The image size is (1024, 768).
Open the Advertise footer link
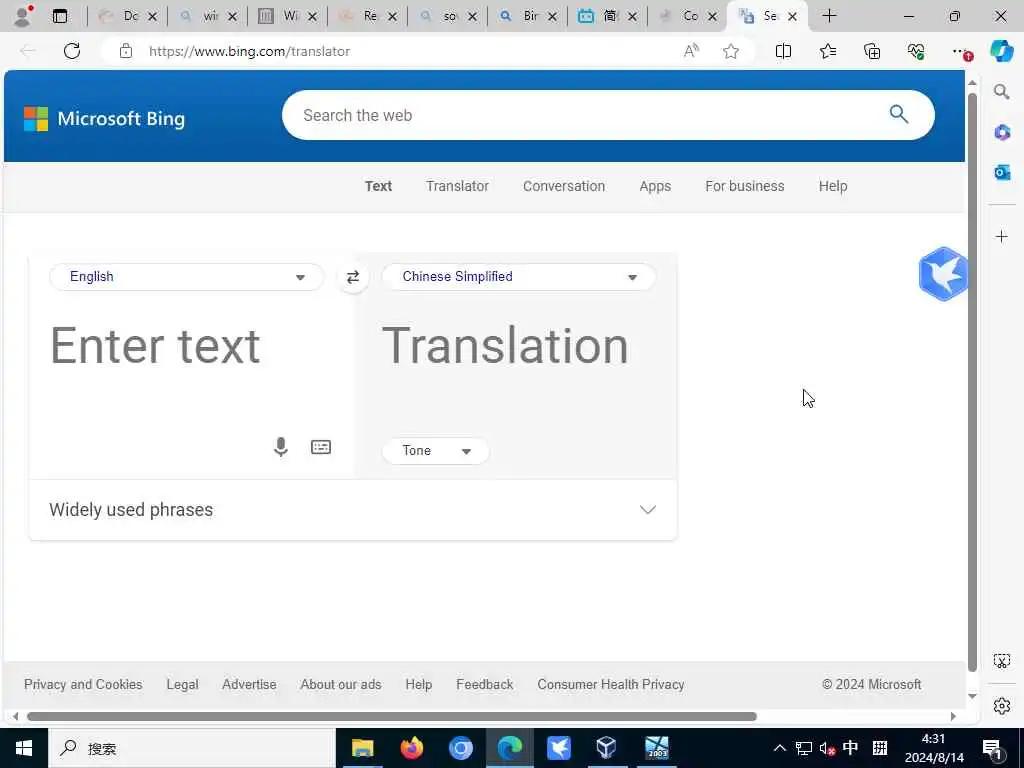(x=249, y=684)
